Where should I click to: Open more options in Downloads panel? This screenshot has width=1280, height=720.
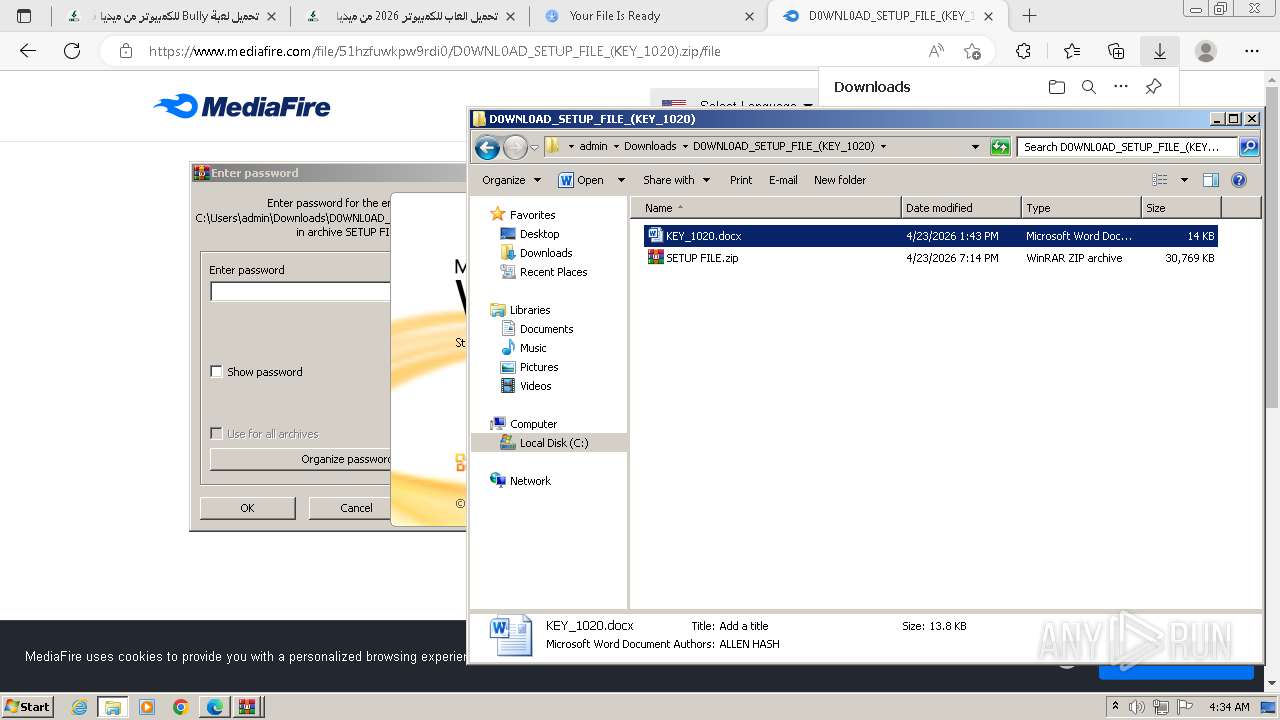[1121, 87]
